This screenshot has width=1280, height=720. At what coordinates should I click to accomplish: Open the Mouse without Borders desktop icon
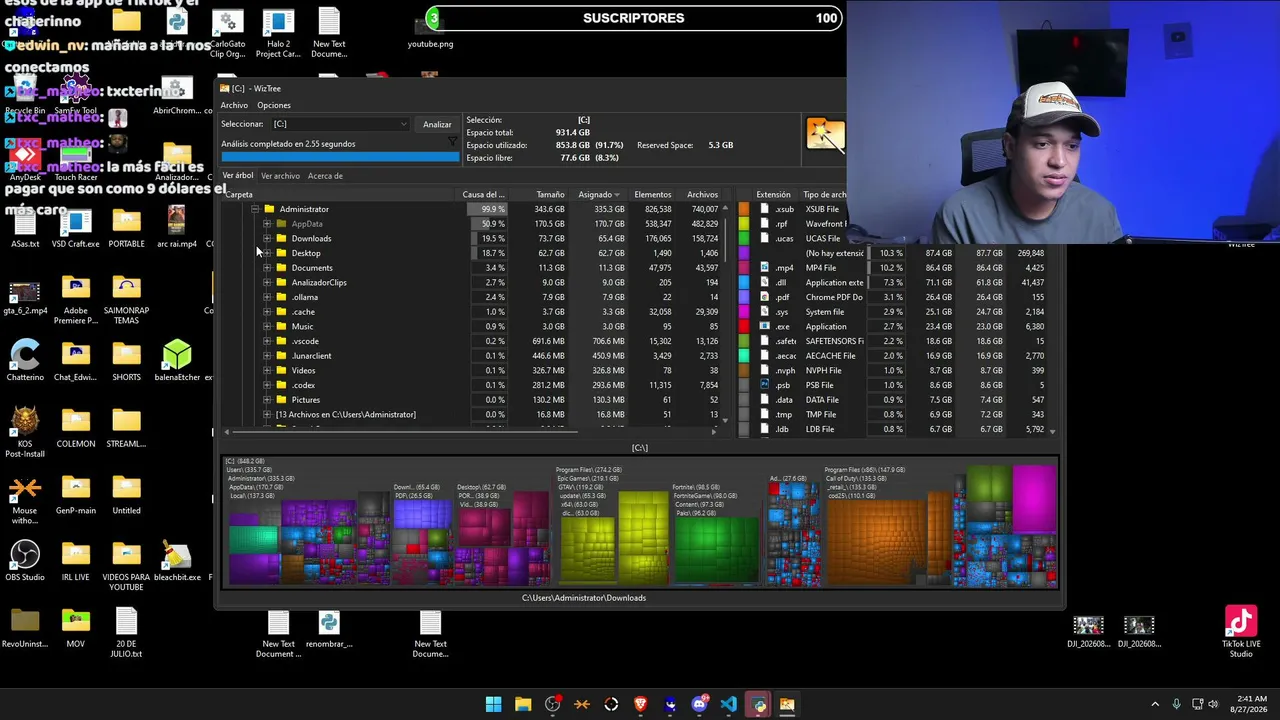click(25, 500)
